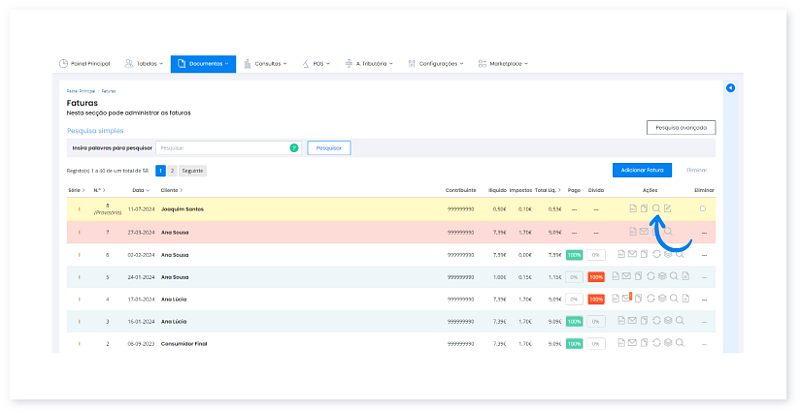Click the envelope email icon on invoice 6

(x=632, y=255)
